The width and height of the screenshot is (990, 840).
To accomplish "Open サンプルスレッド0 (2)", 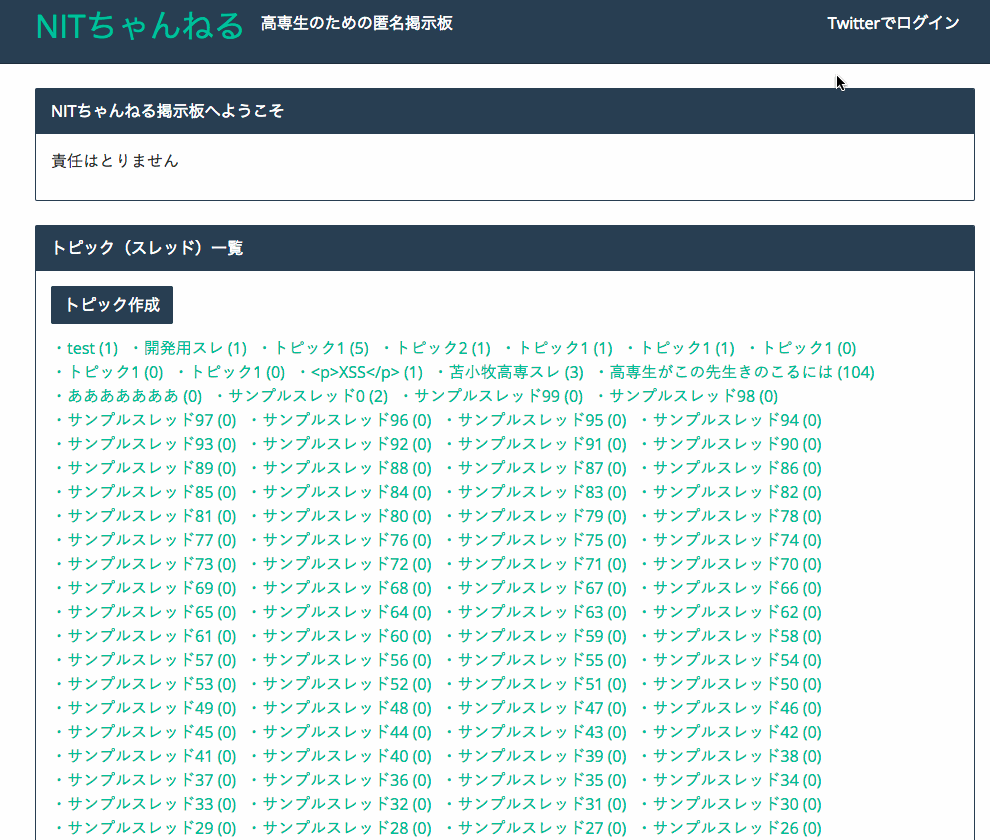I will tap(308, 396).
